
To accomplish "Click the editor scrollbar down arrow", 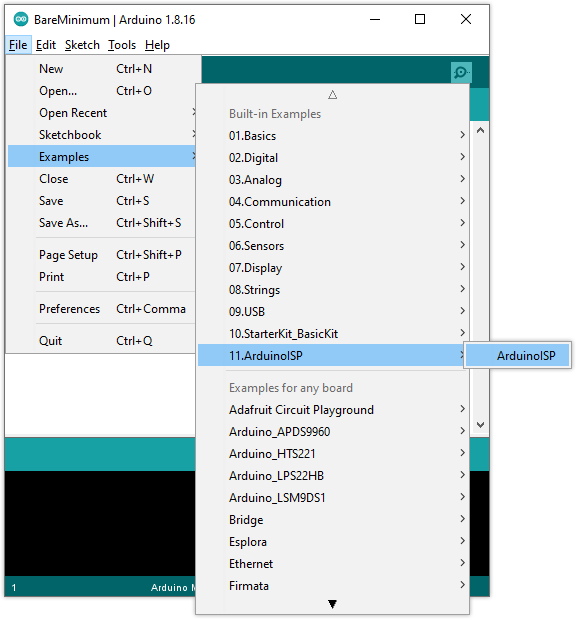I will 480,425.
